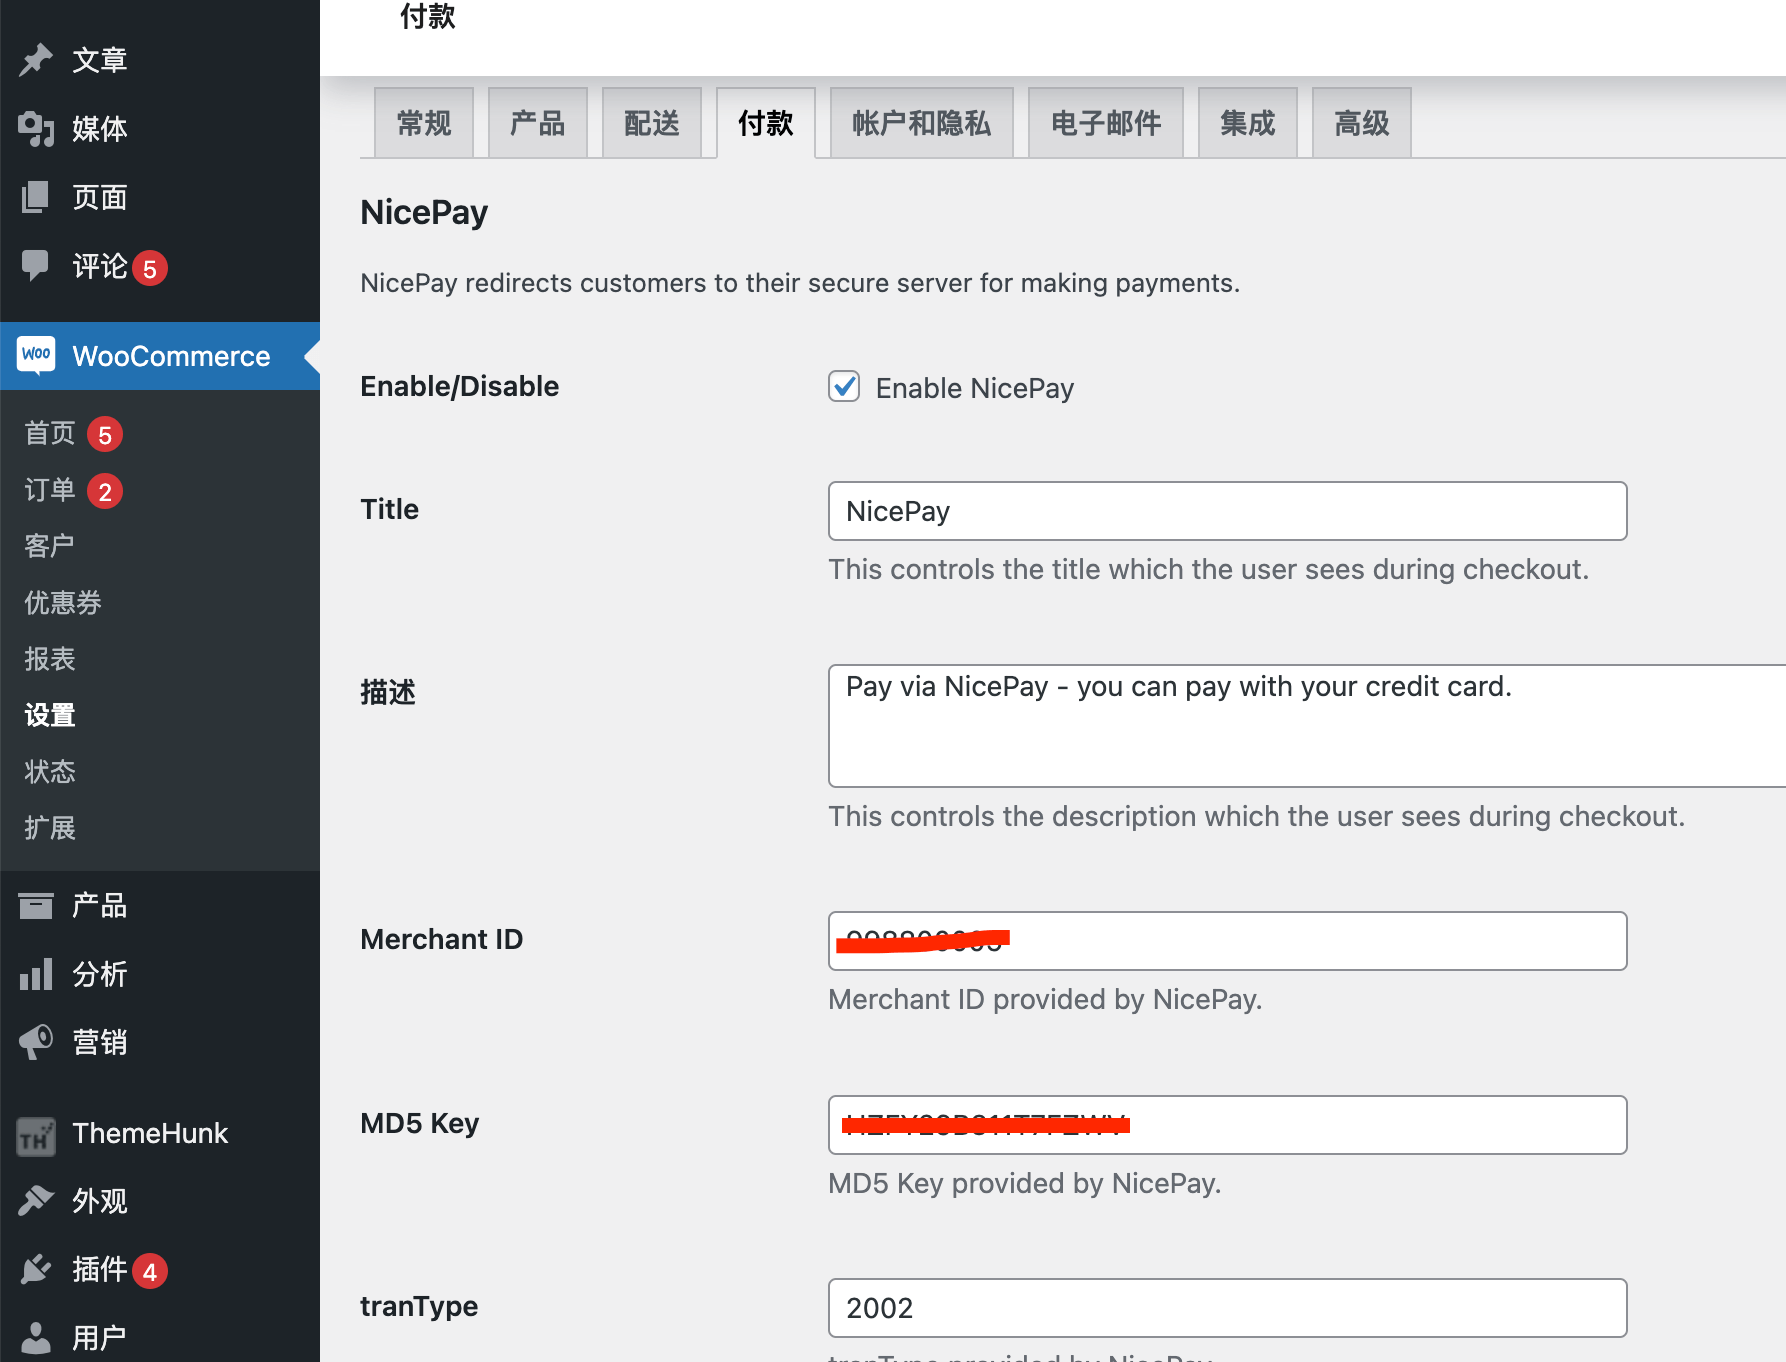Click the NicePay section heading
The height and width of the screenshot is (1362, 1786).
coord(424,213)
